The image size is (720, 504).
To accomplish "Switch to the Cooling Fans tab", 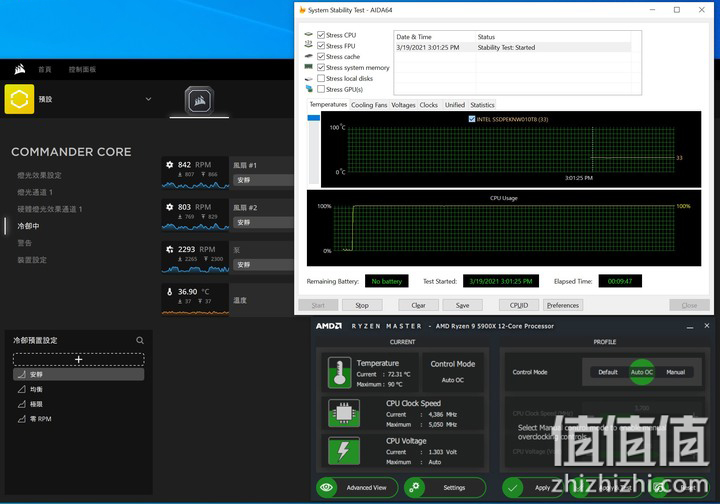I will pos(369,105).
